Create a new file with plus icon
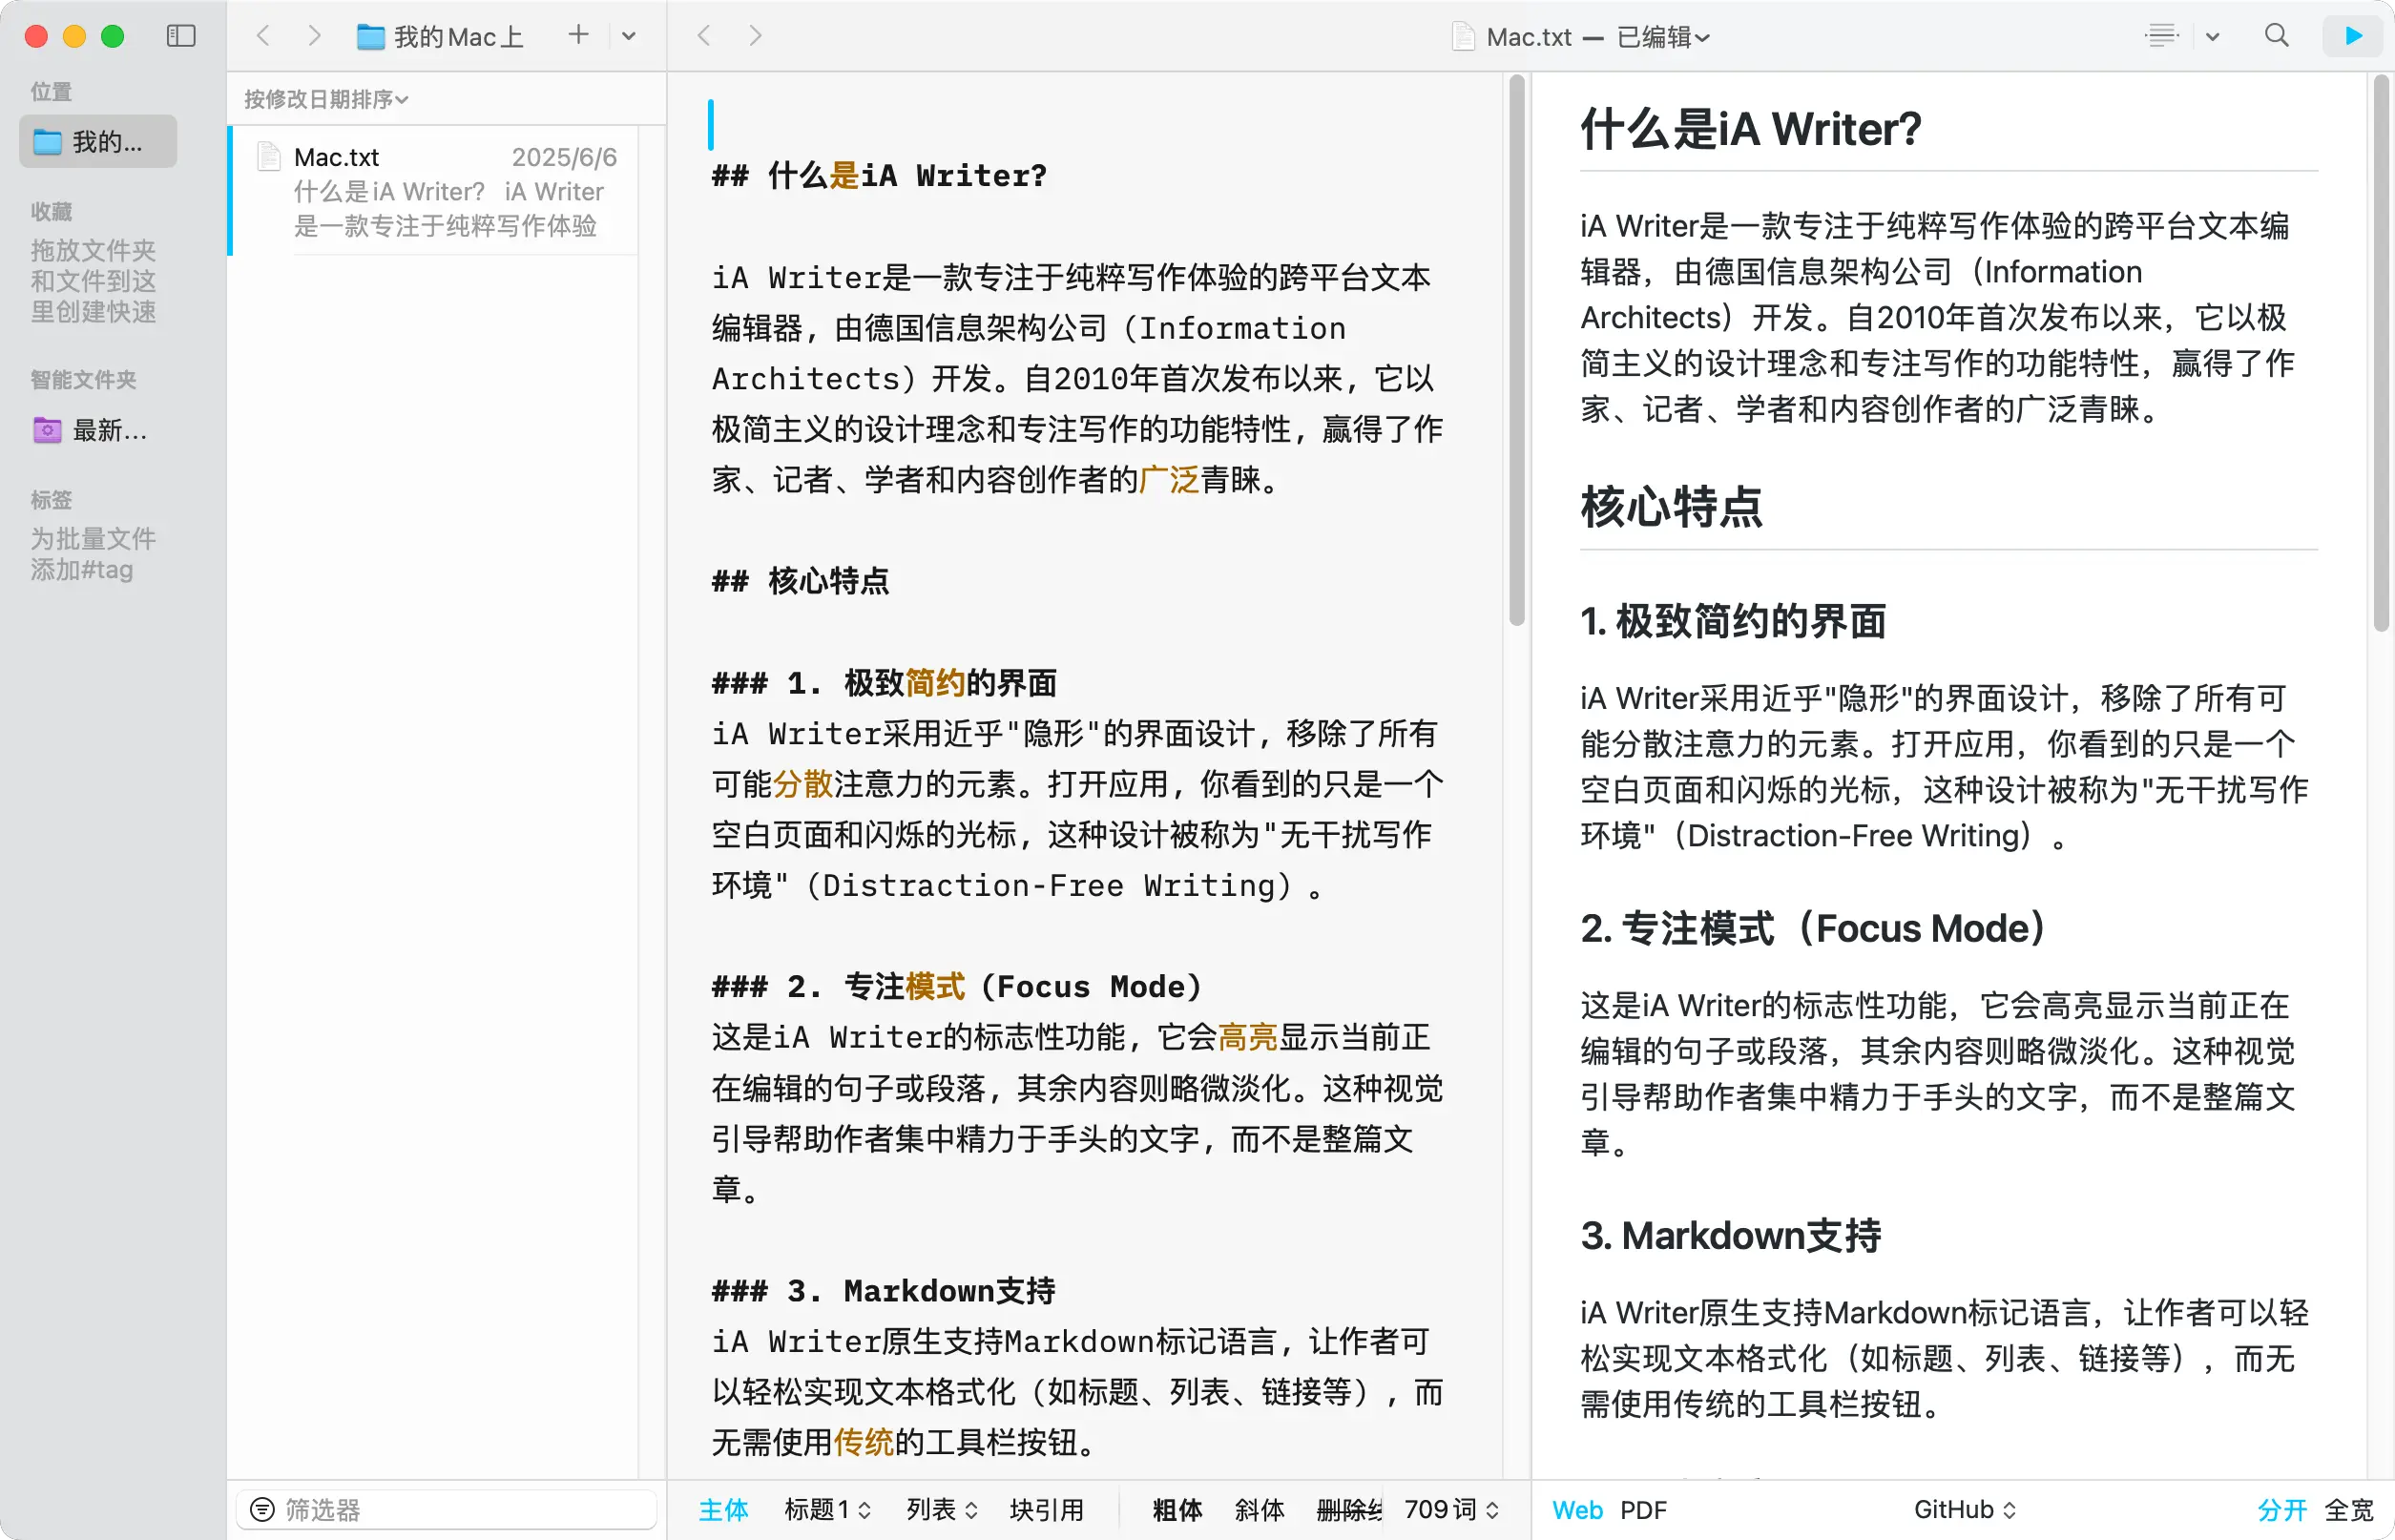The width and height of the screenshot is (2395, 1540). click(x=578, y=35)
